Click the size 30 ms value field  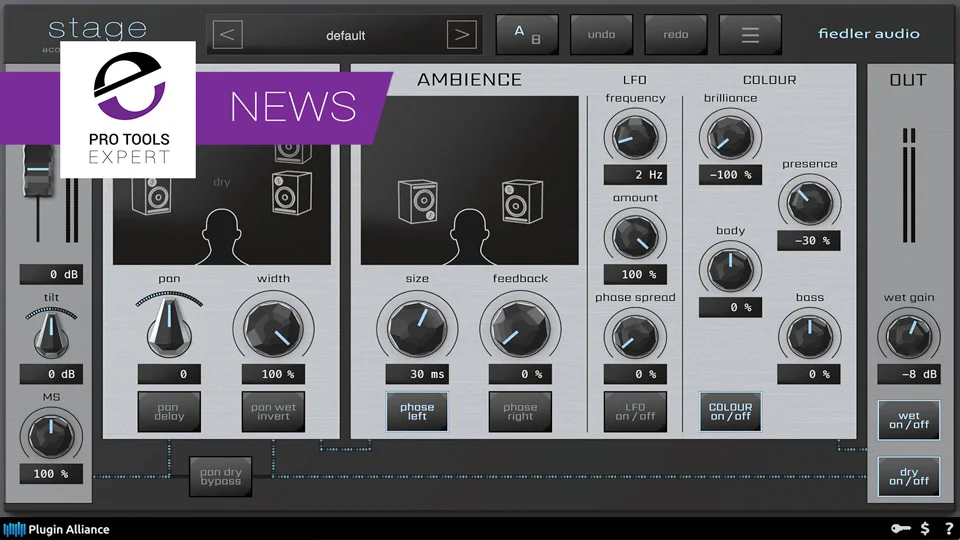click(417, 373)
